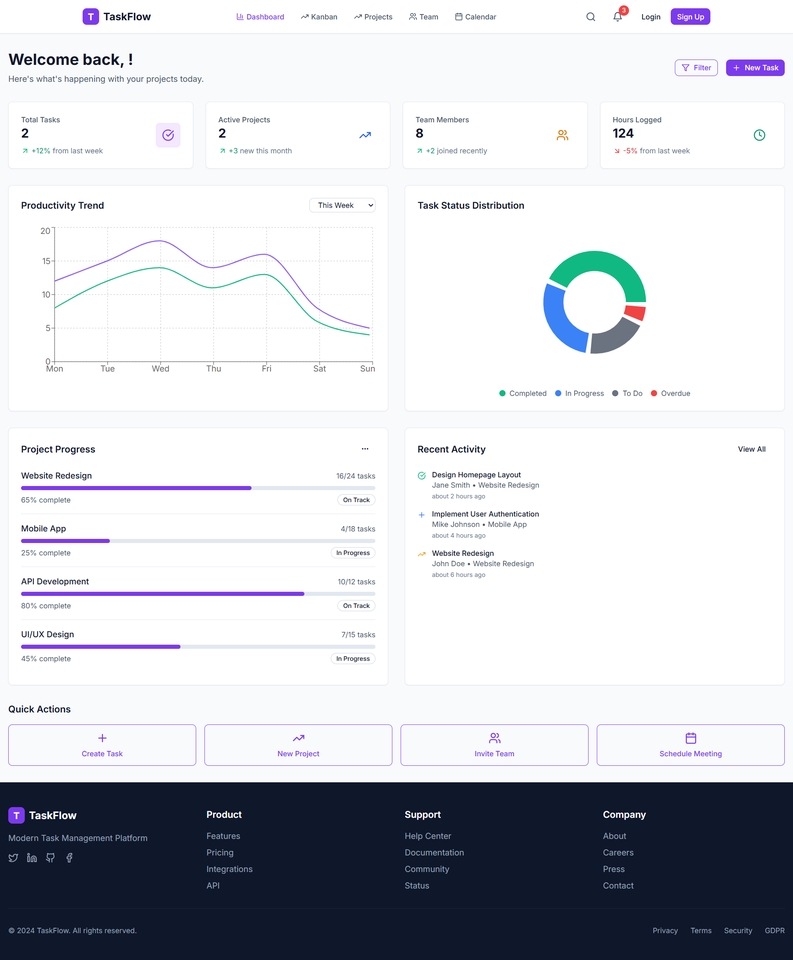Click the Hours Logged clock icon
Screen dimensions: 793x960
click(759, 135)
